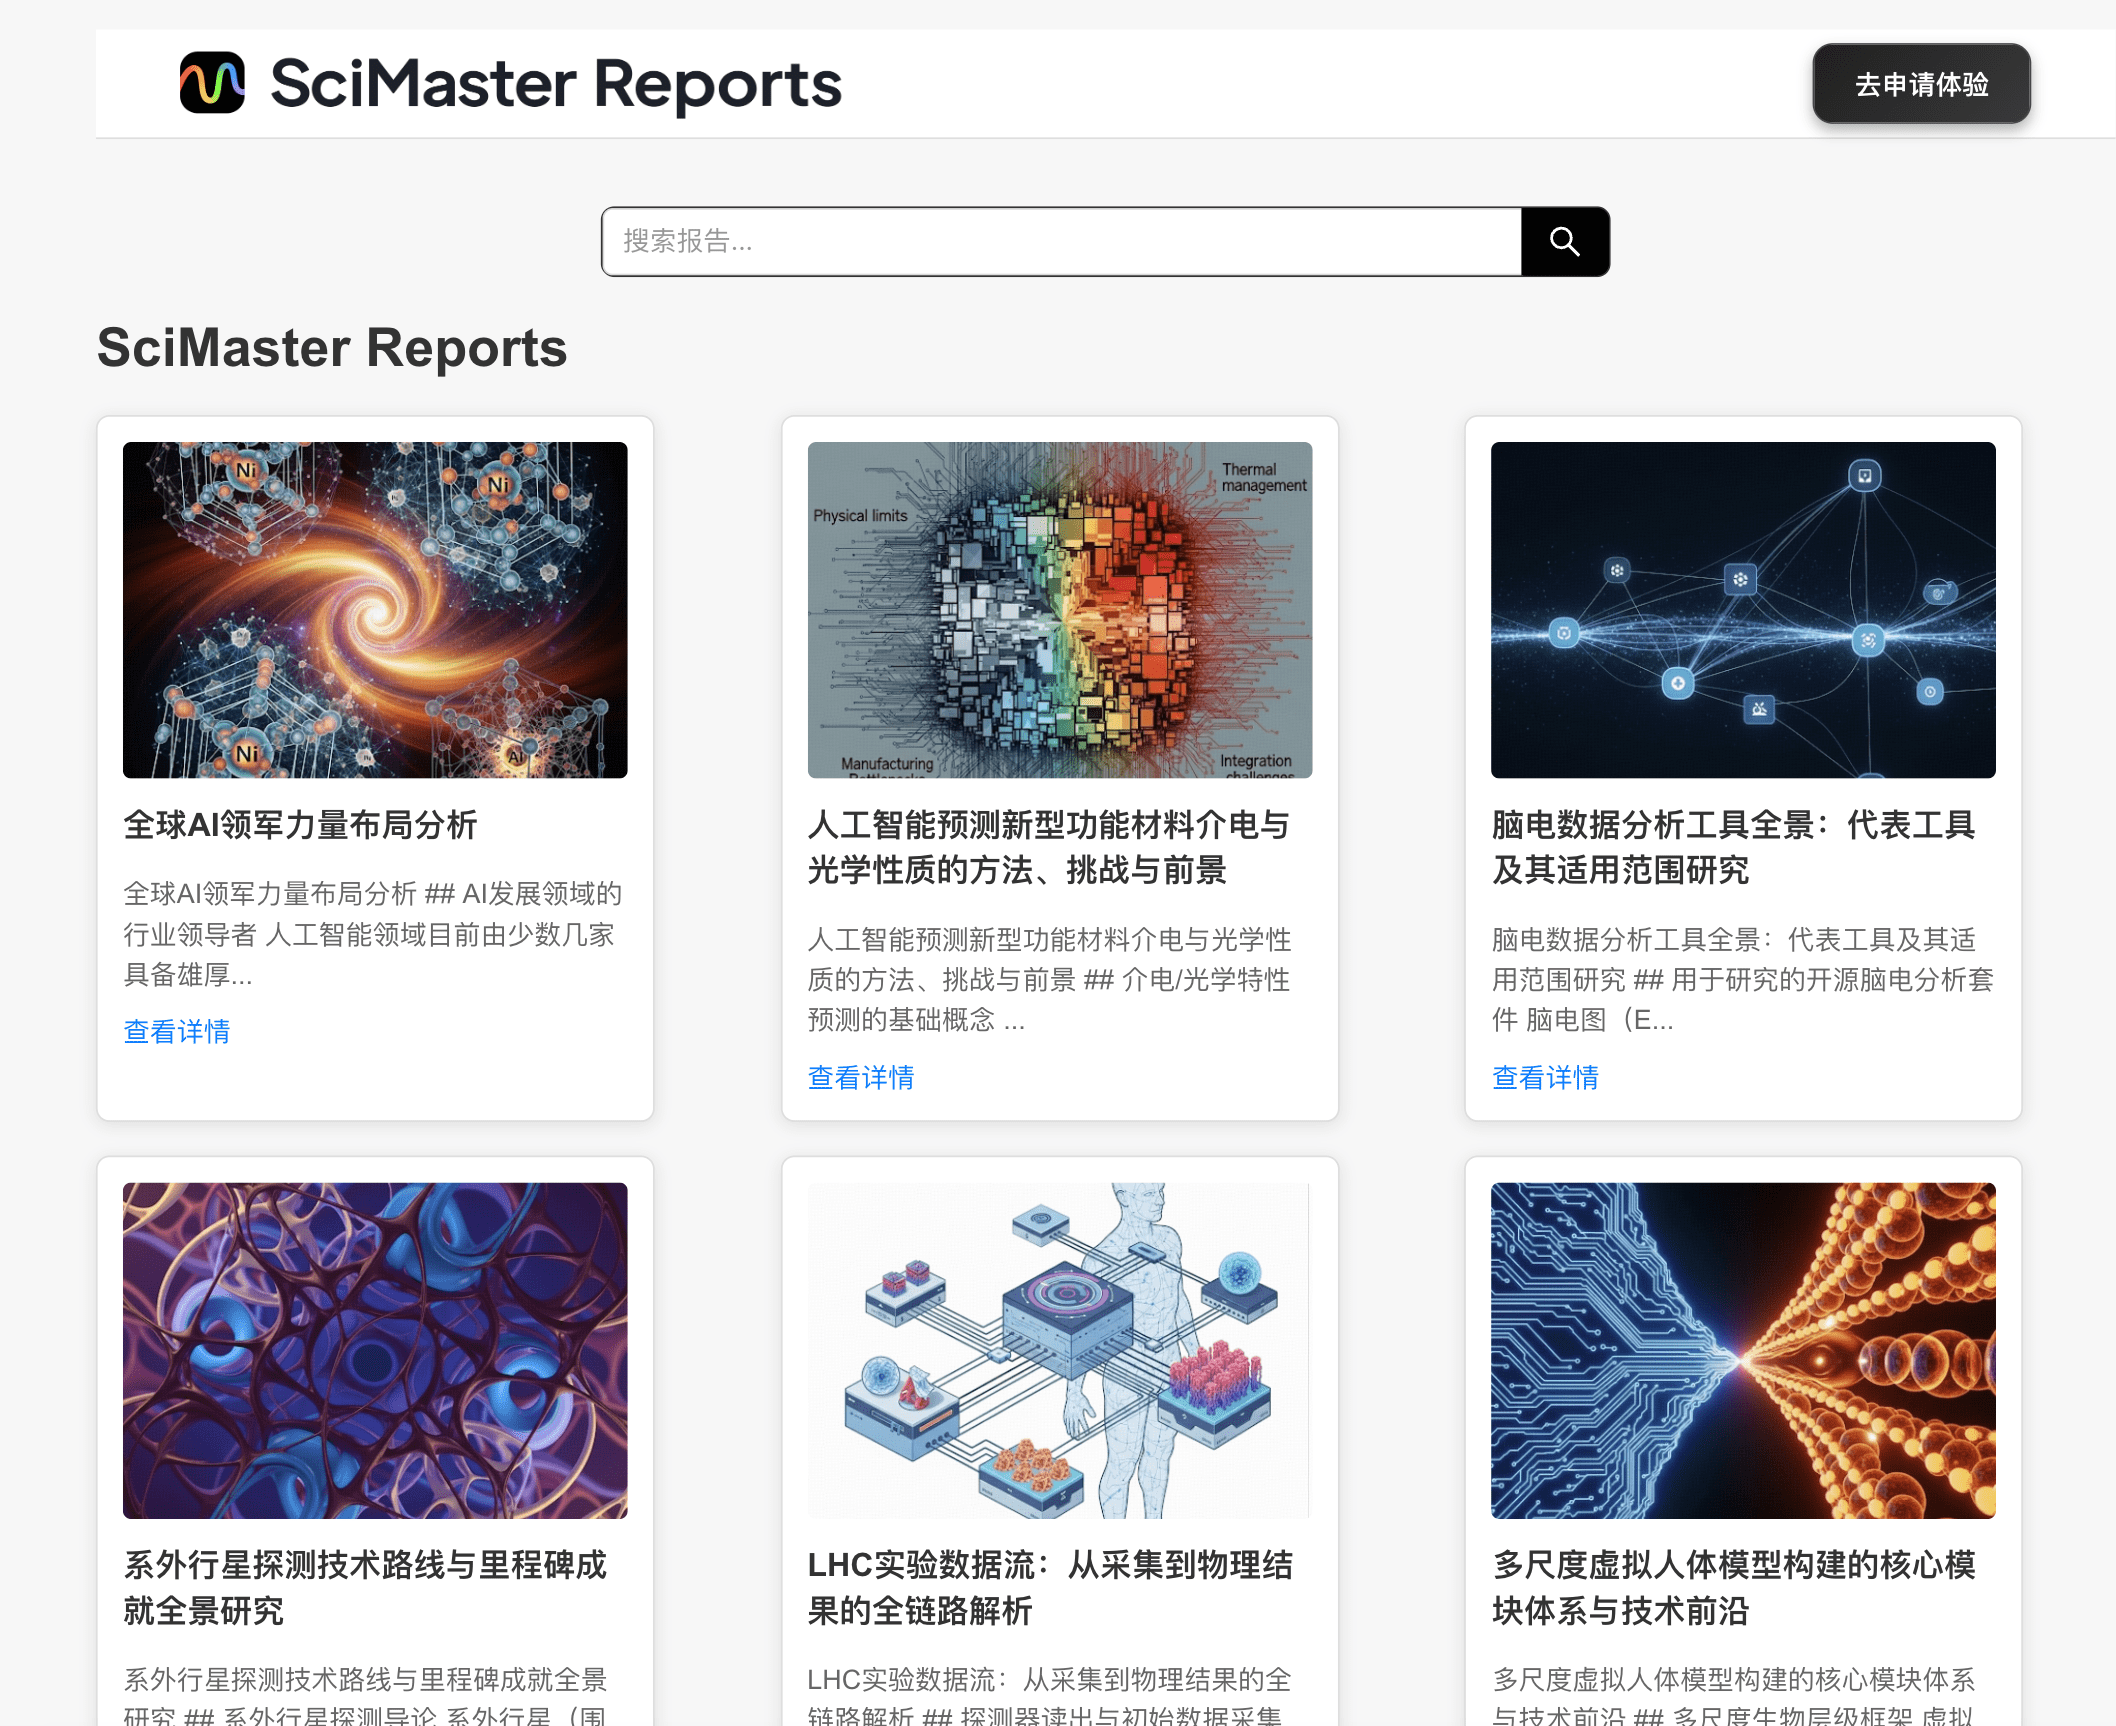This screenshot has height=1726, width=2116.
Task: Select title LHC实验数据流
Action: [1050, 1588]
